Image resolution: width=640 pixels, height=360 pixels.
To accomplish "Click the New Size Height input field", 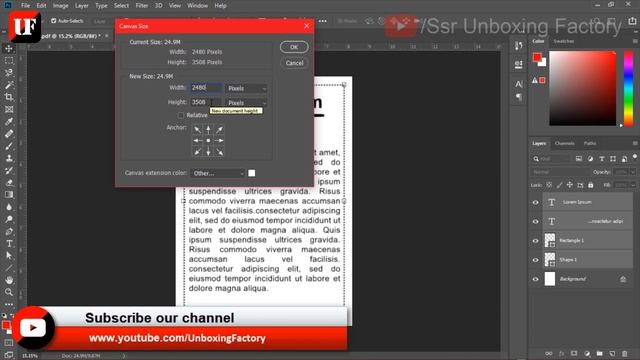I will pyautogui.click(x=207, y=102).
